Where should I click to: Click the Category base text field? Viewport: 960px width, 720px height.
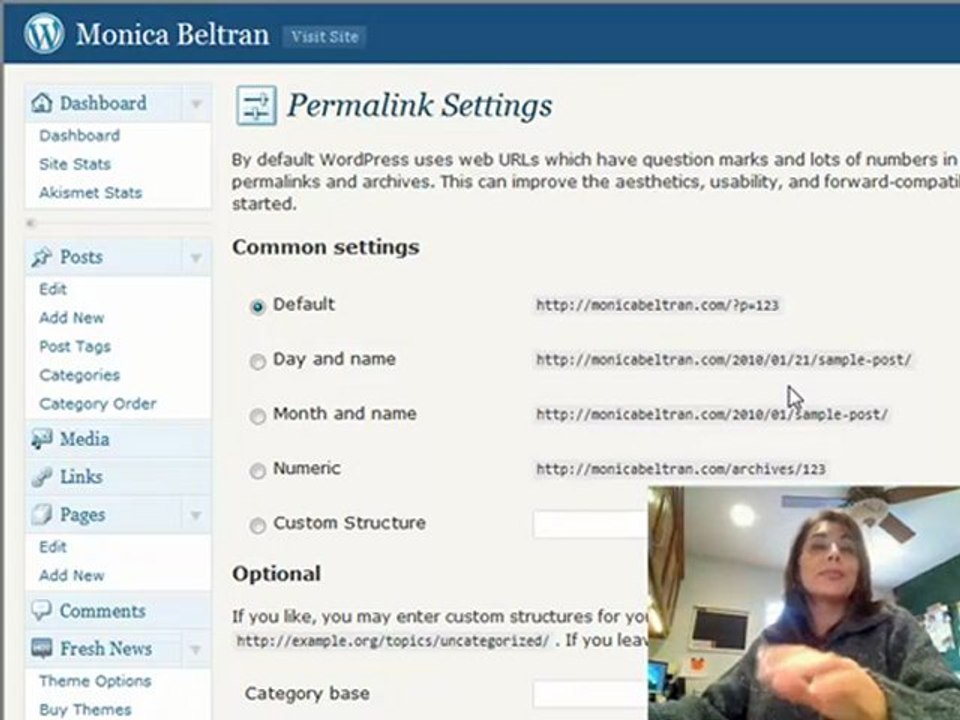tap(591, 694)
